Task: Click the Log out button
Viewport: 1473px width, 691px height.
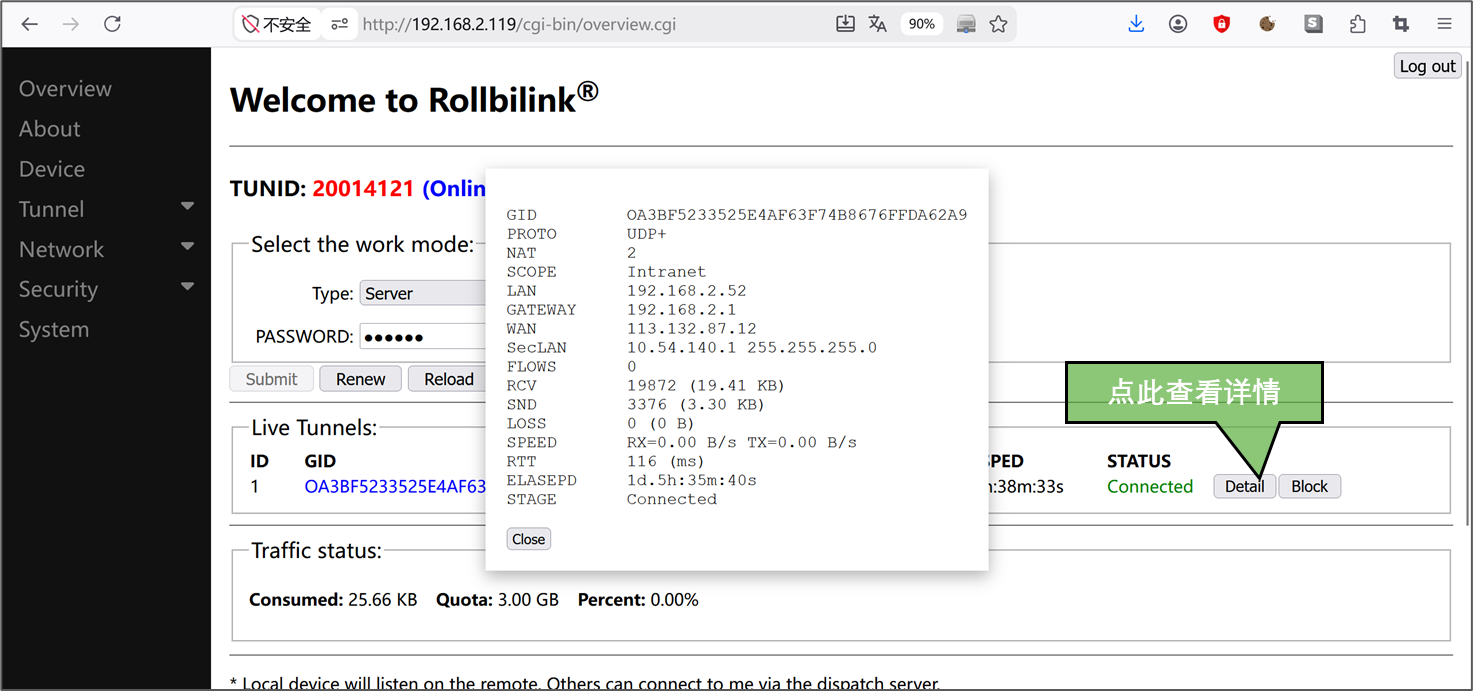Action: coord(1427,66)
